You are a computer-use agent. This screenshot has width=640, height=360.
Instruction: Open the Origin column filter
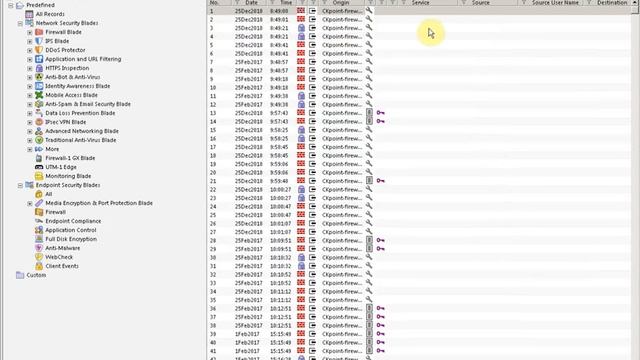324,3
